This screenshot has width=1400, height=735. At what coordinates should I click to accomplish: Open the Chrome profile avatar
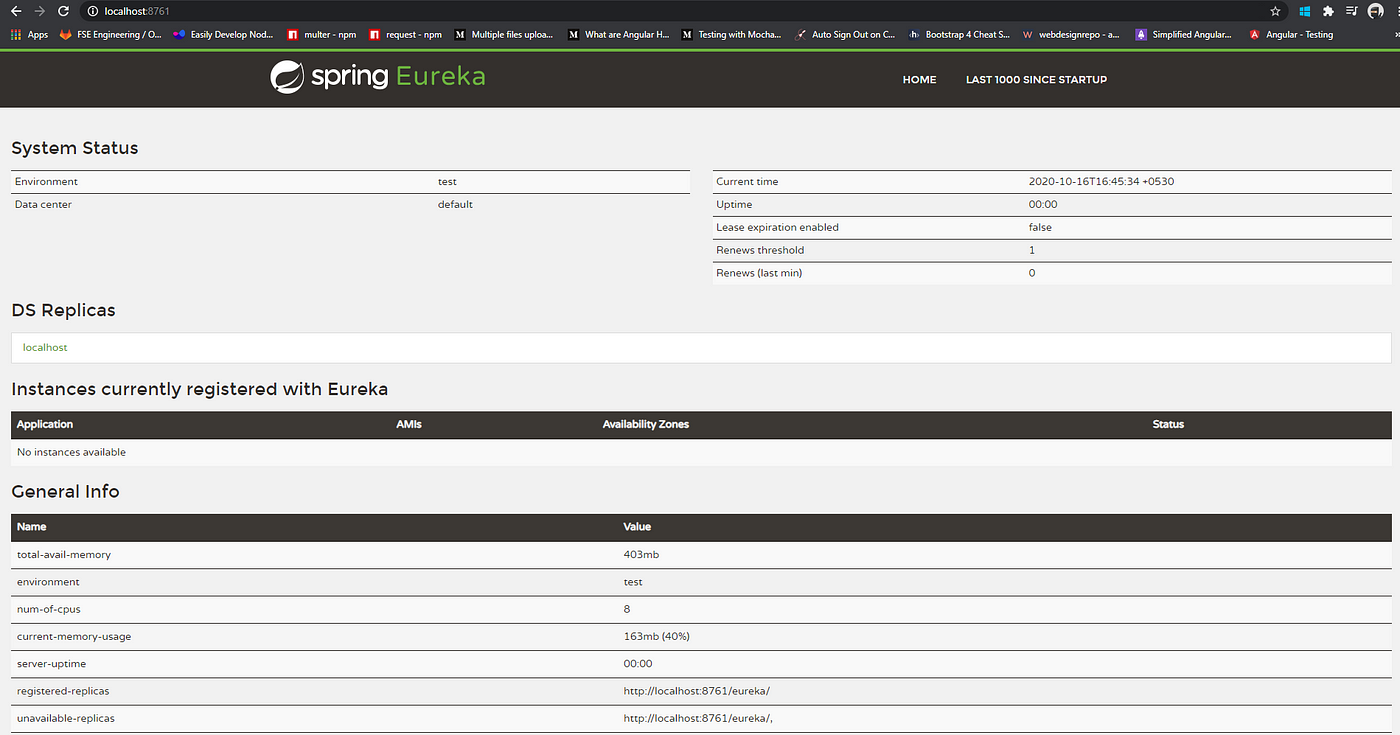pyautogui.click(x=1376, y=11)
